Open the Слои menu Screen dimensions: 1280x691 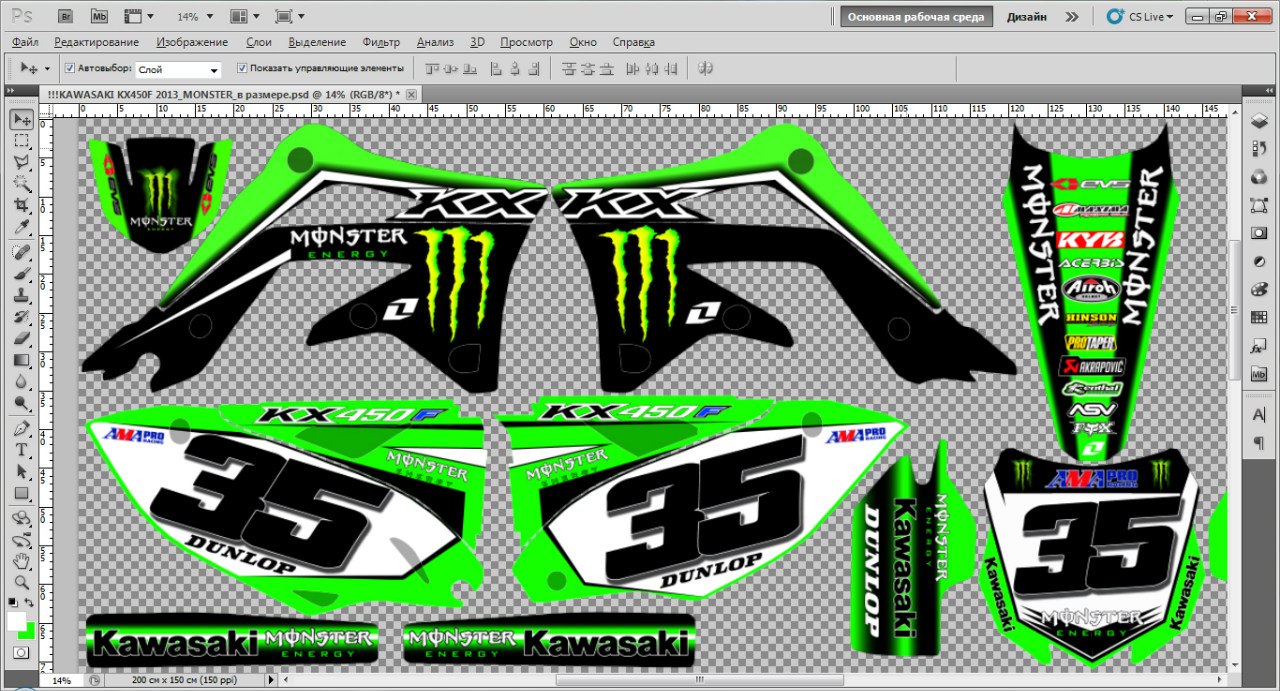[x=258, y=42]
